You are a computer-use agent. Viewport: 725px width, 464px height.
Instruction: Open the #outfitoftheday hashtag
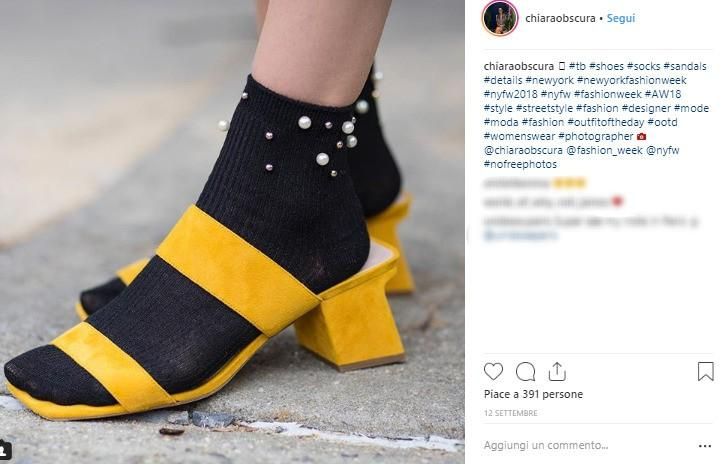[x=605, y=122]
